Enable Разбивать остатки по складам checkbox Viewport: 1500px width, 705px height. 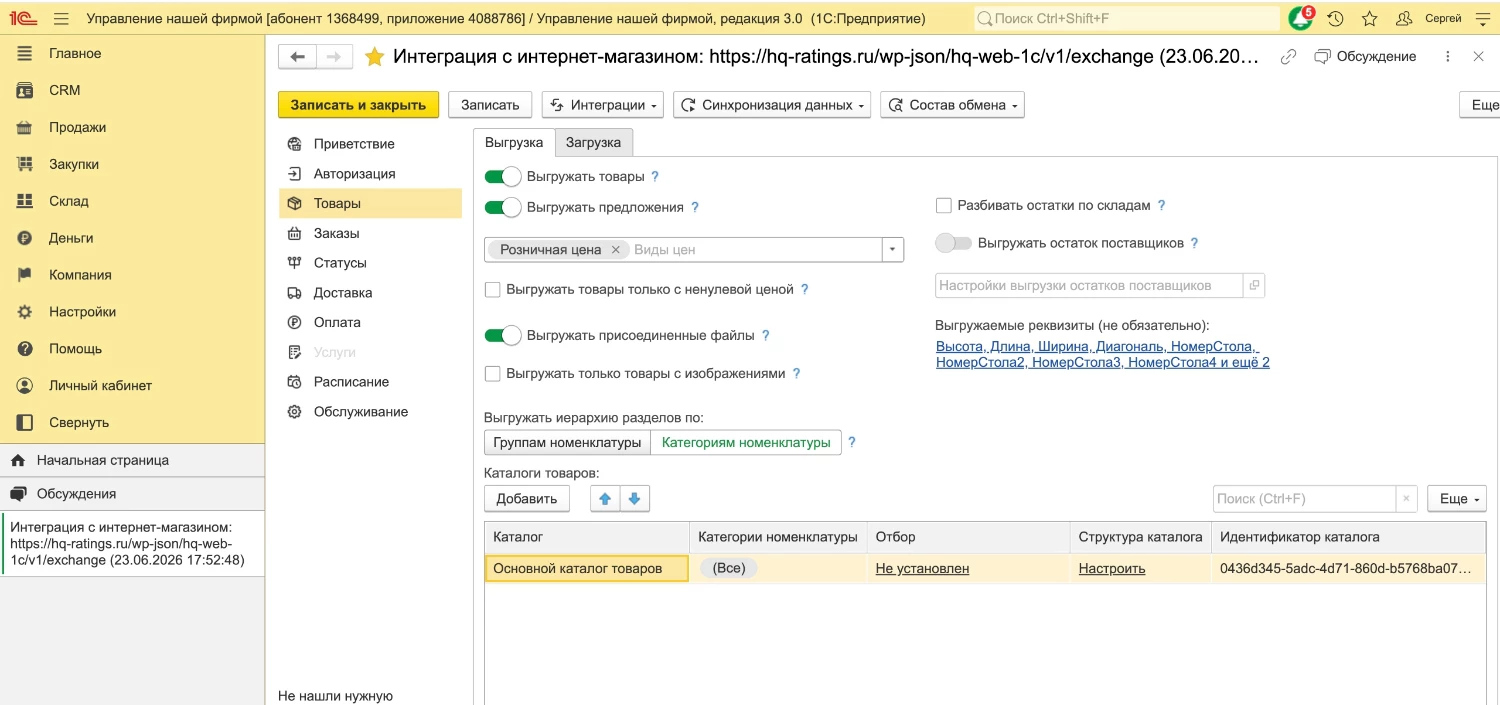click(943, 205)
